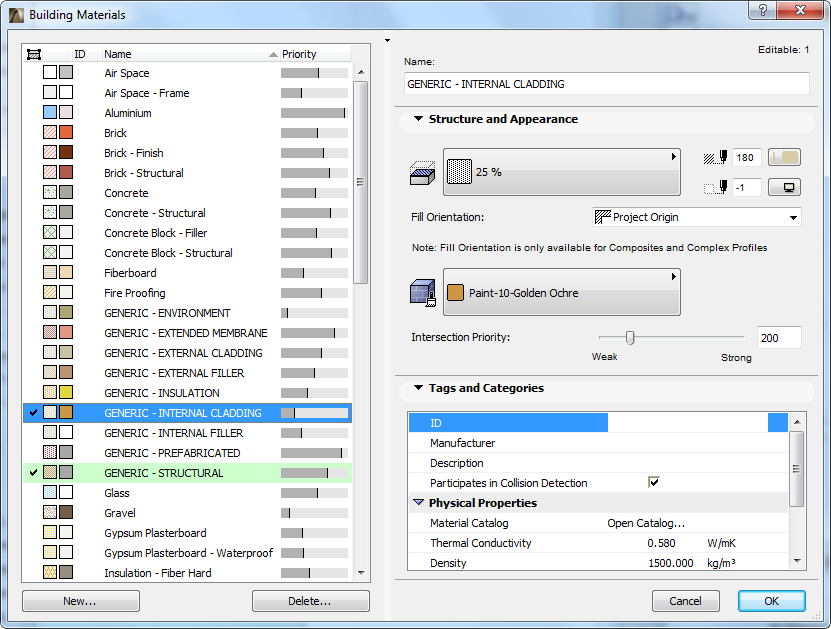Viewport: 831px width, 629px height.
Task: Click the surface paint cube icon
Action: (x=423, y=293)
